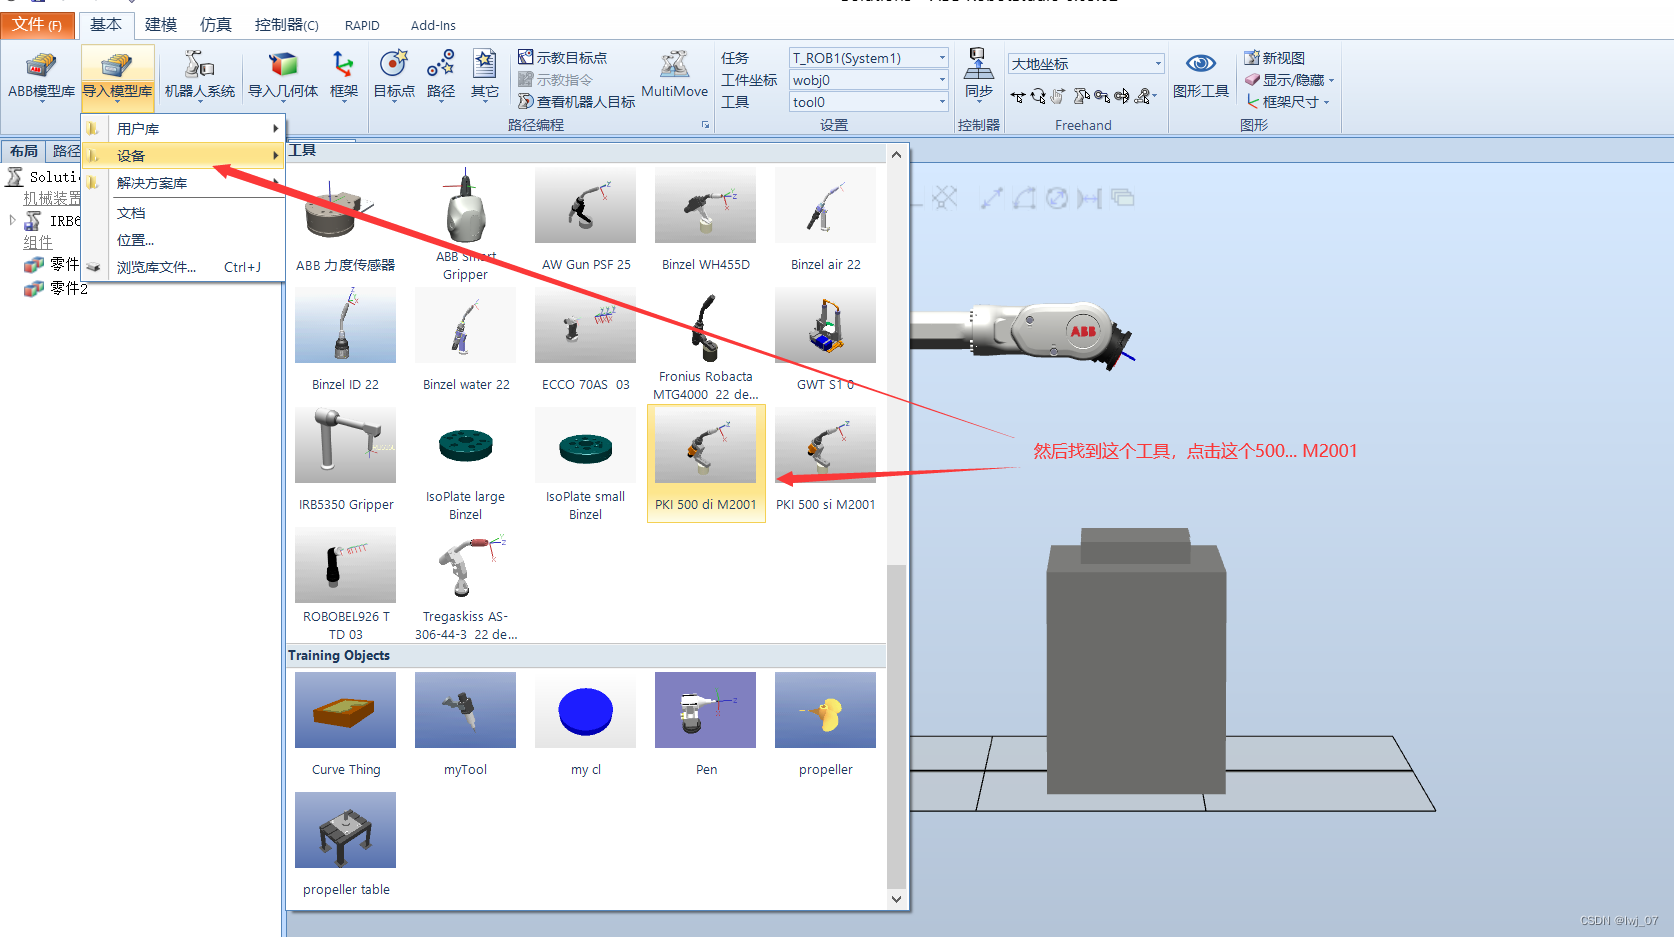Image resolution: width=1674 pixels, height=937 pixels.
Task: Select the propeller table training object
Action: click(345, 846)
